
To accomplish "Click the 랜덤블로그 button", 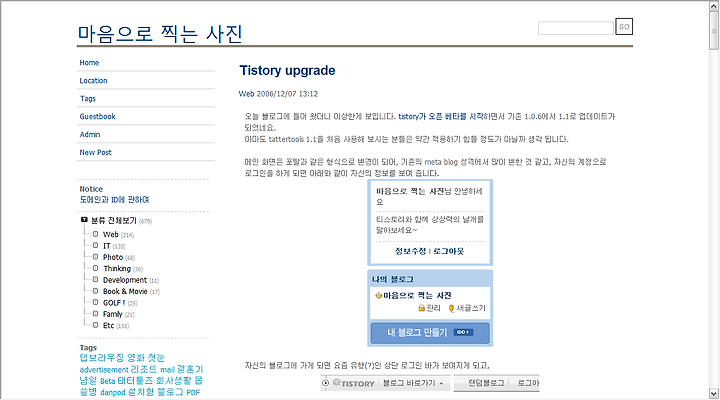I will coord(486,383).
